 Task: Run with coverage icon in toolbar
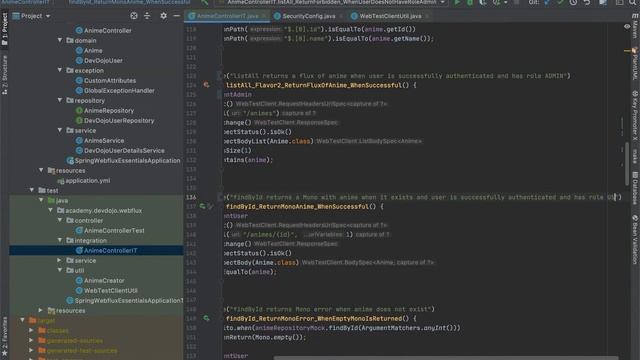(483, 2)
